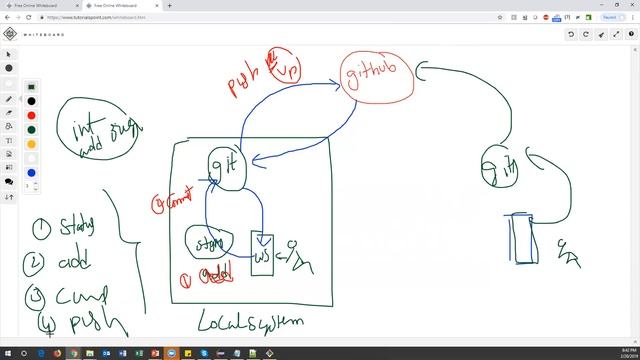Select the arrow pointer tool
Screen dimensions: 640x360
(9, 54)
